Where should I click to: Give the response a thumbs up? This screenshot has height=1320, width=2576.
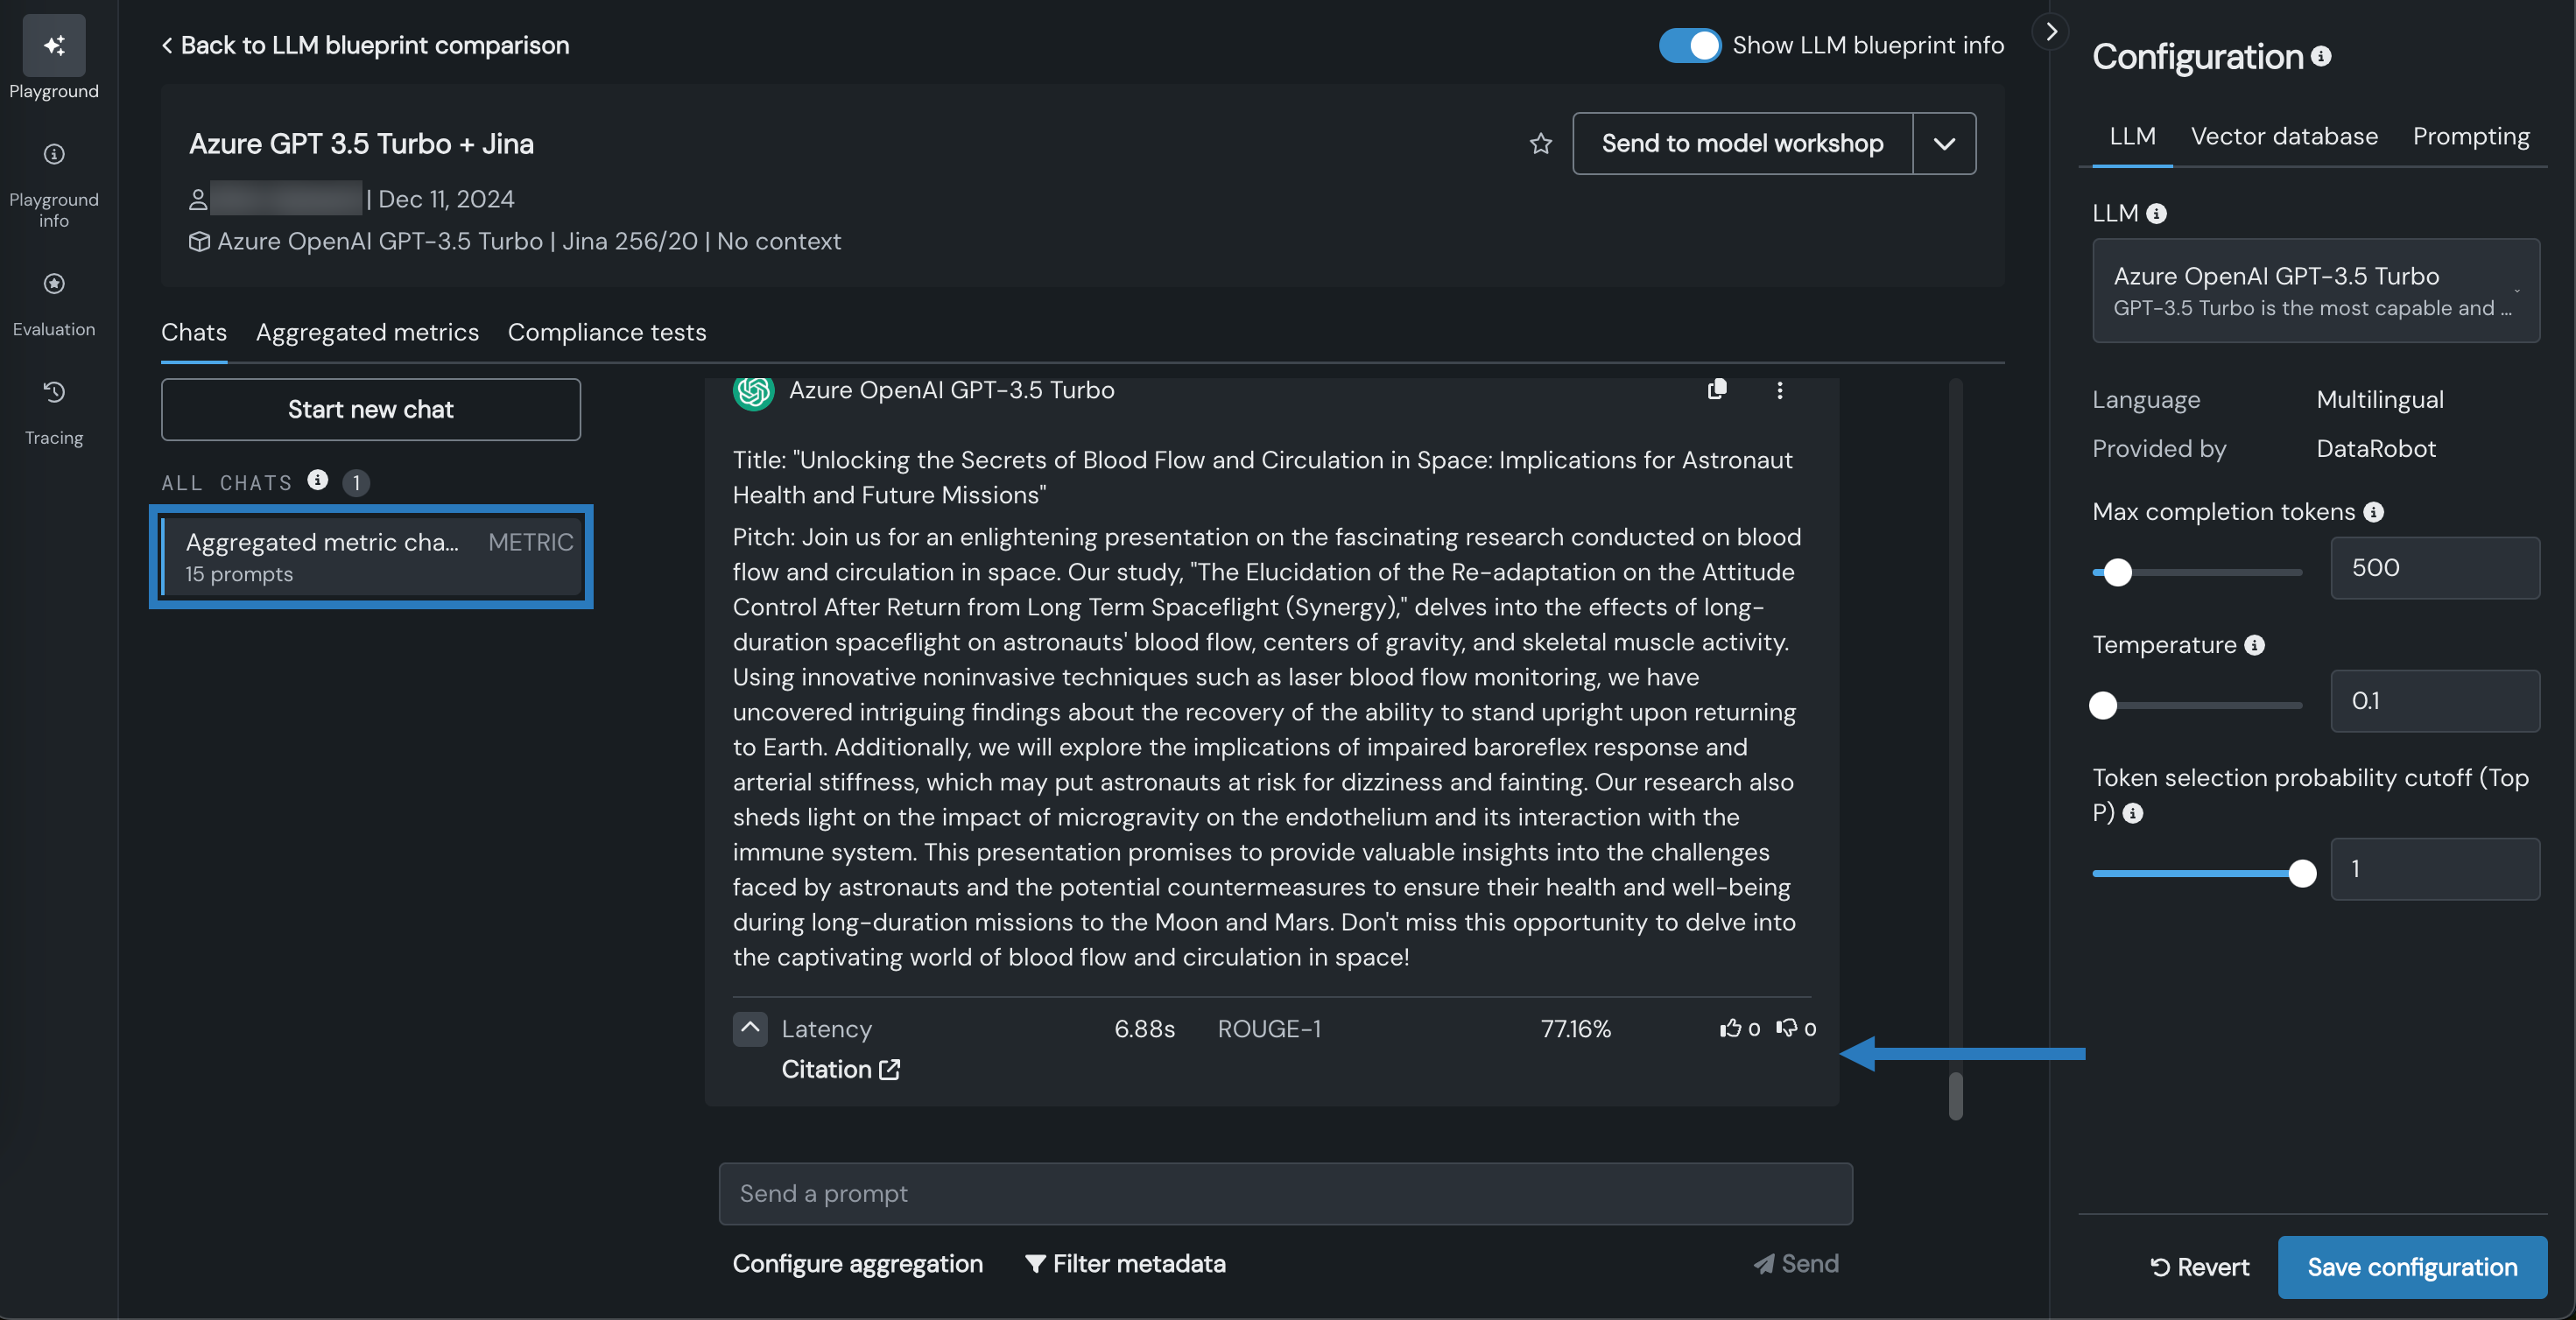click(x=1730, y=1028)
